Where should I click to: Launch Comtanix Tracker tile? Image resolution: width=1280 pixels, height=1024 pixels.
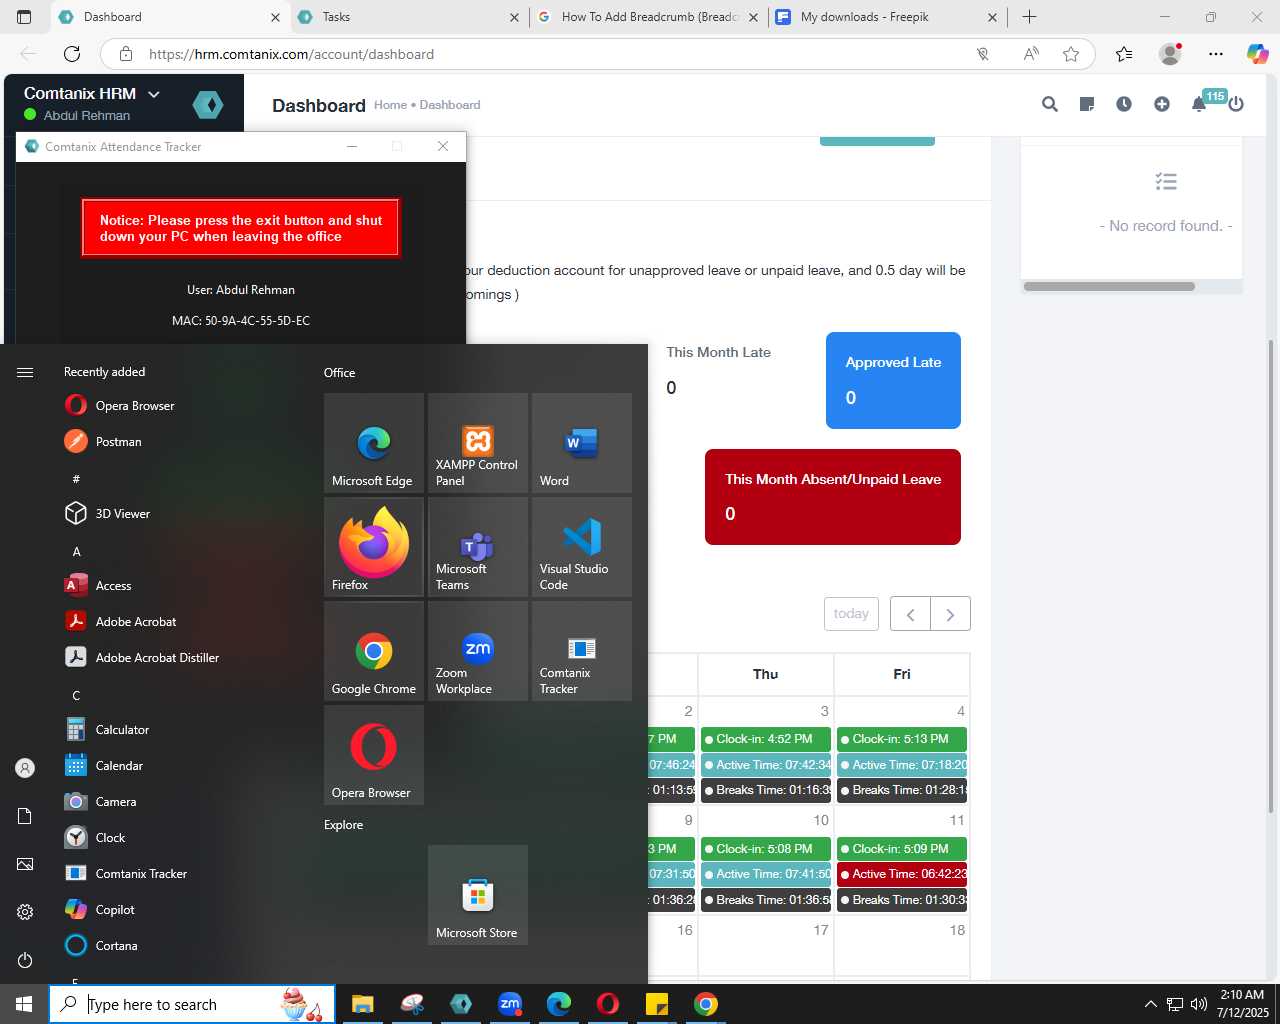[582, 651]
